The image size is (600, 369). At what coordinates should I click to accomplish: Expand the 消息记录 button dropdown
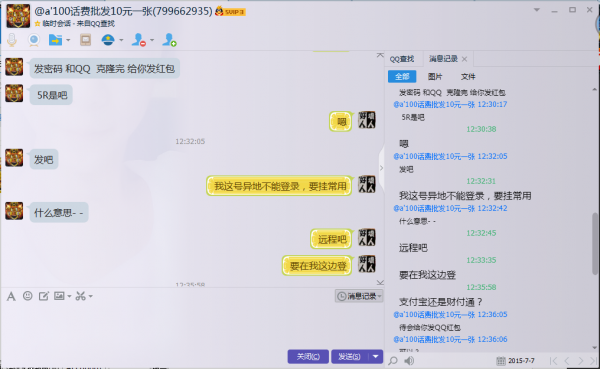(380, 296)
